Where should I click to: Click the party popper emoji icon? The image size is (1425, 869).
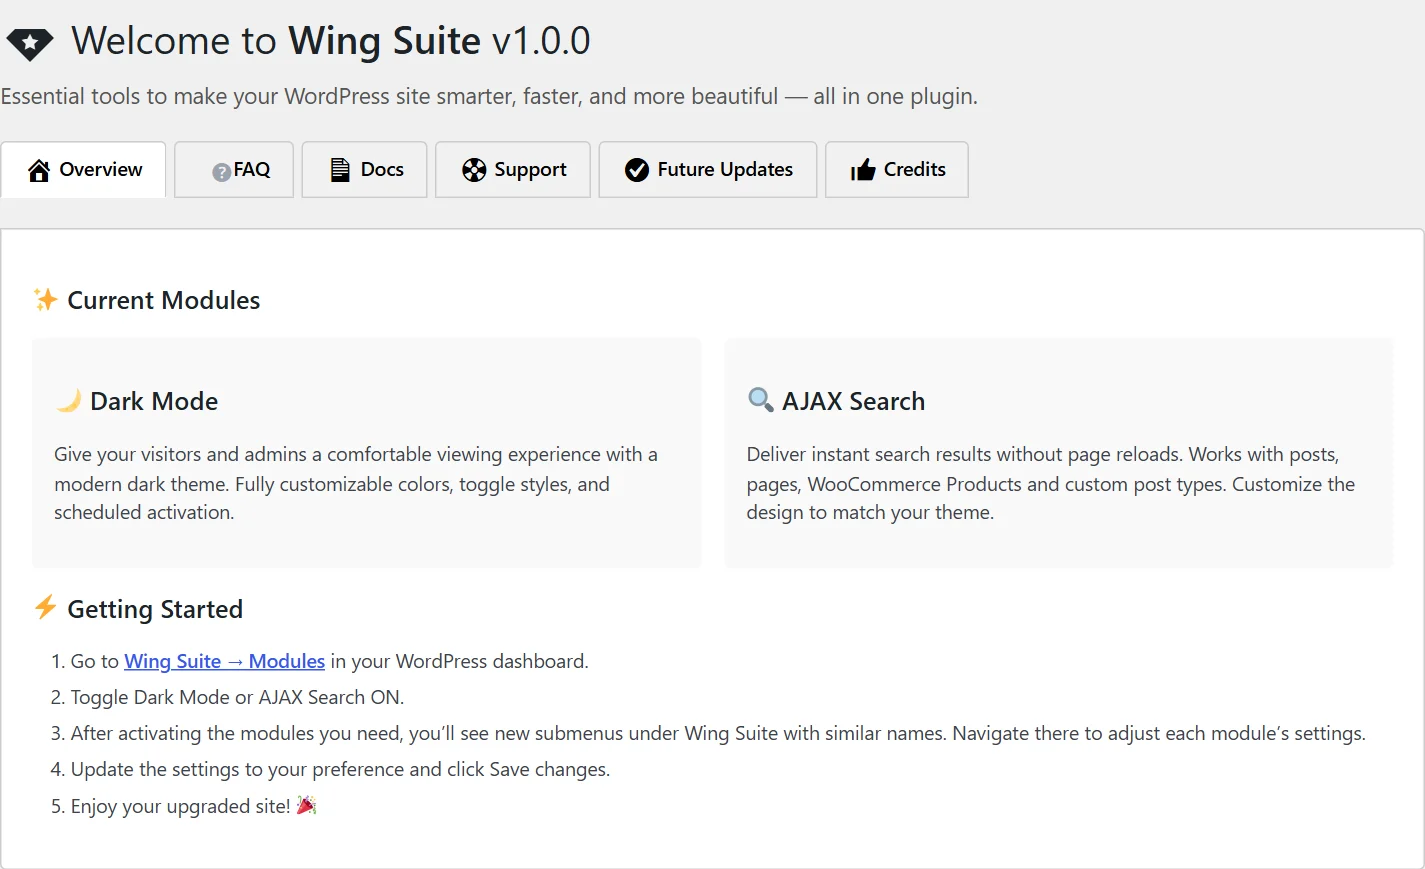coord(307,805)
